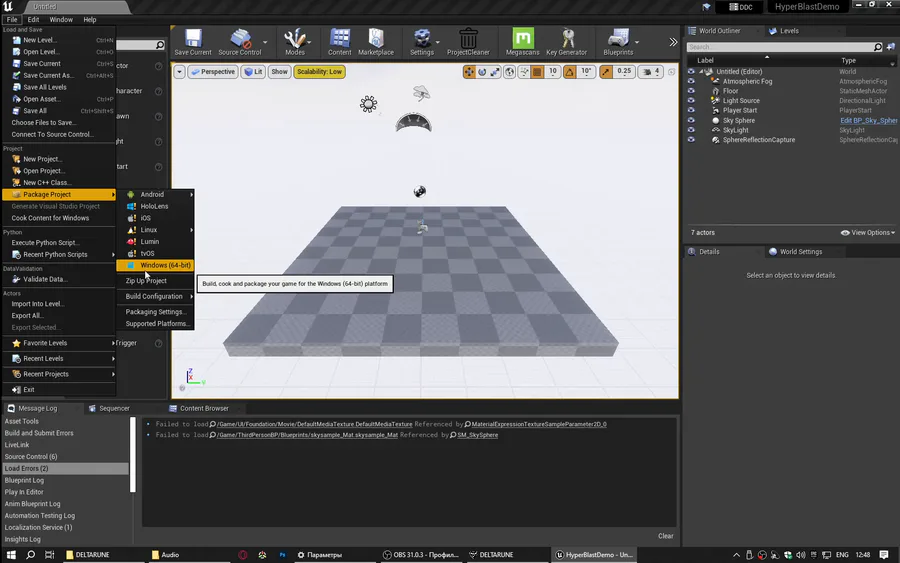This screenshot has height=563, width=900.
Task: Open the Edit menu
Action: point(33,20)
